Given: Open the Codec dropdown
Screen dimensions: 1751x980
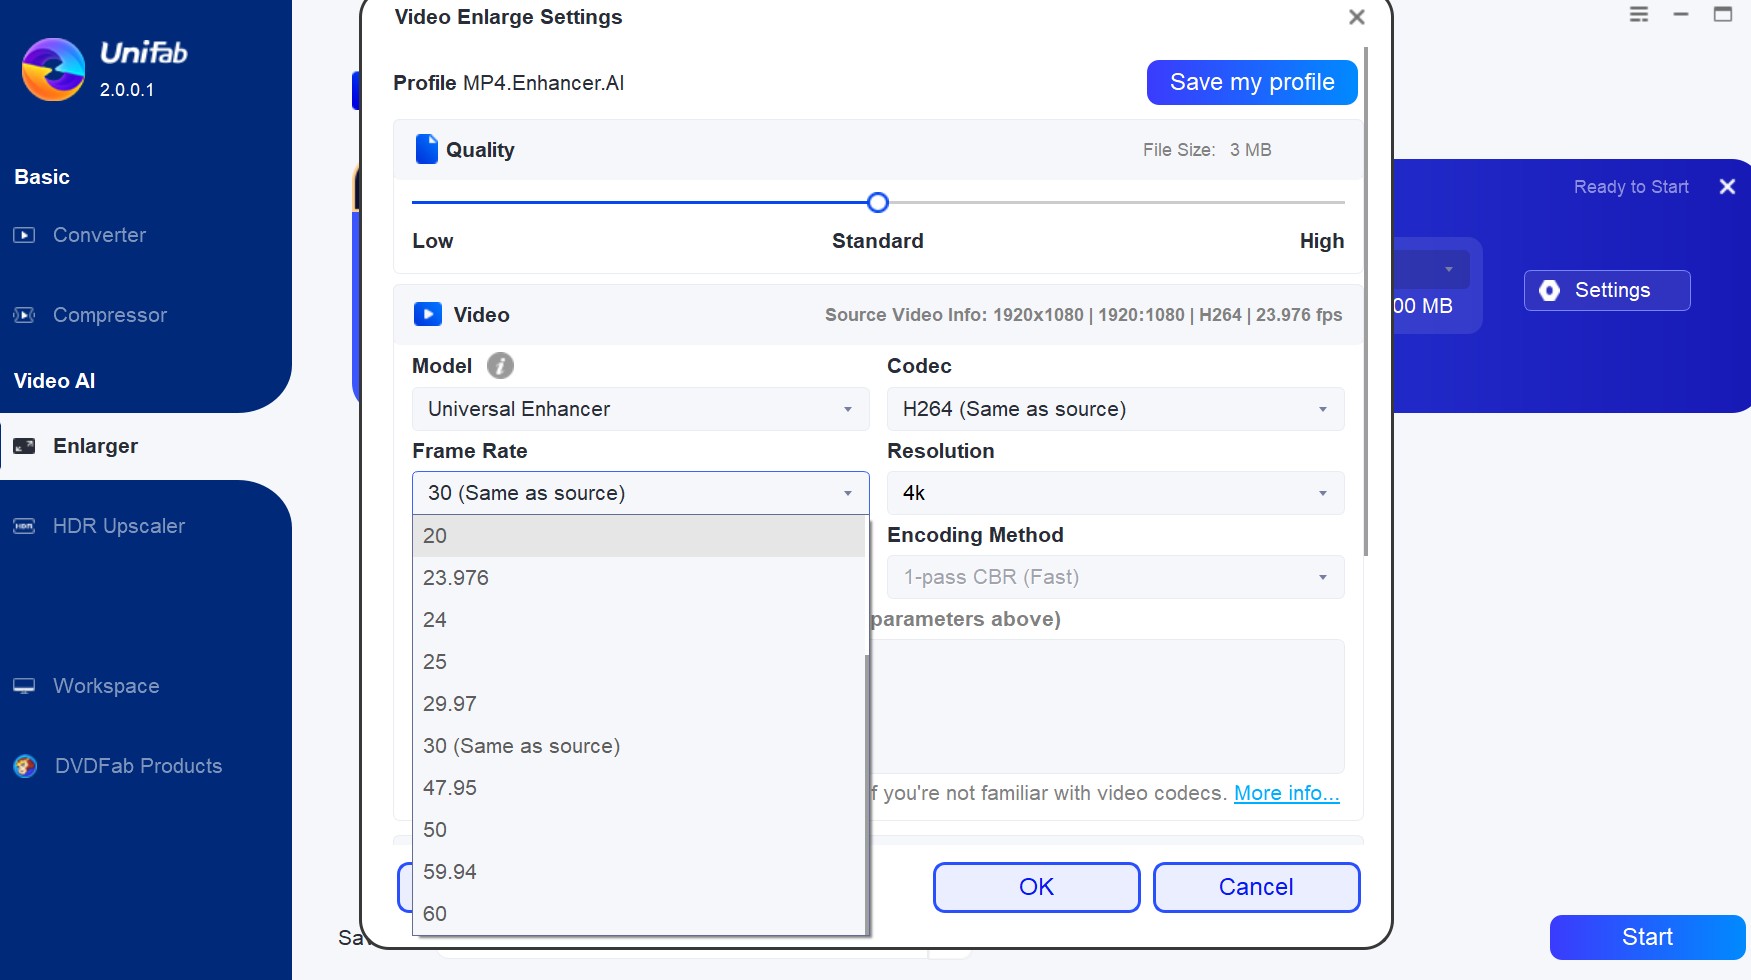Looking at the screenshot, I should point(1114,409).
